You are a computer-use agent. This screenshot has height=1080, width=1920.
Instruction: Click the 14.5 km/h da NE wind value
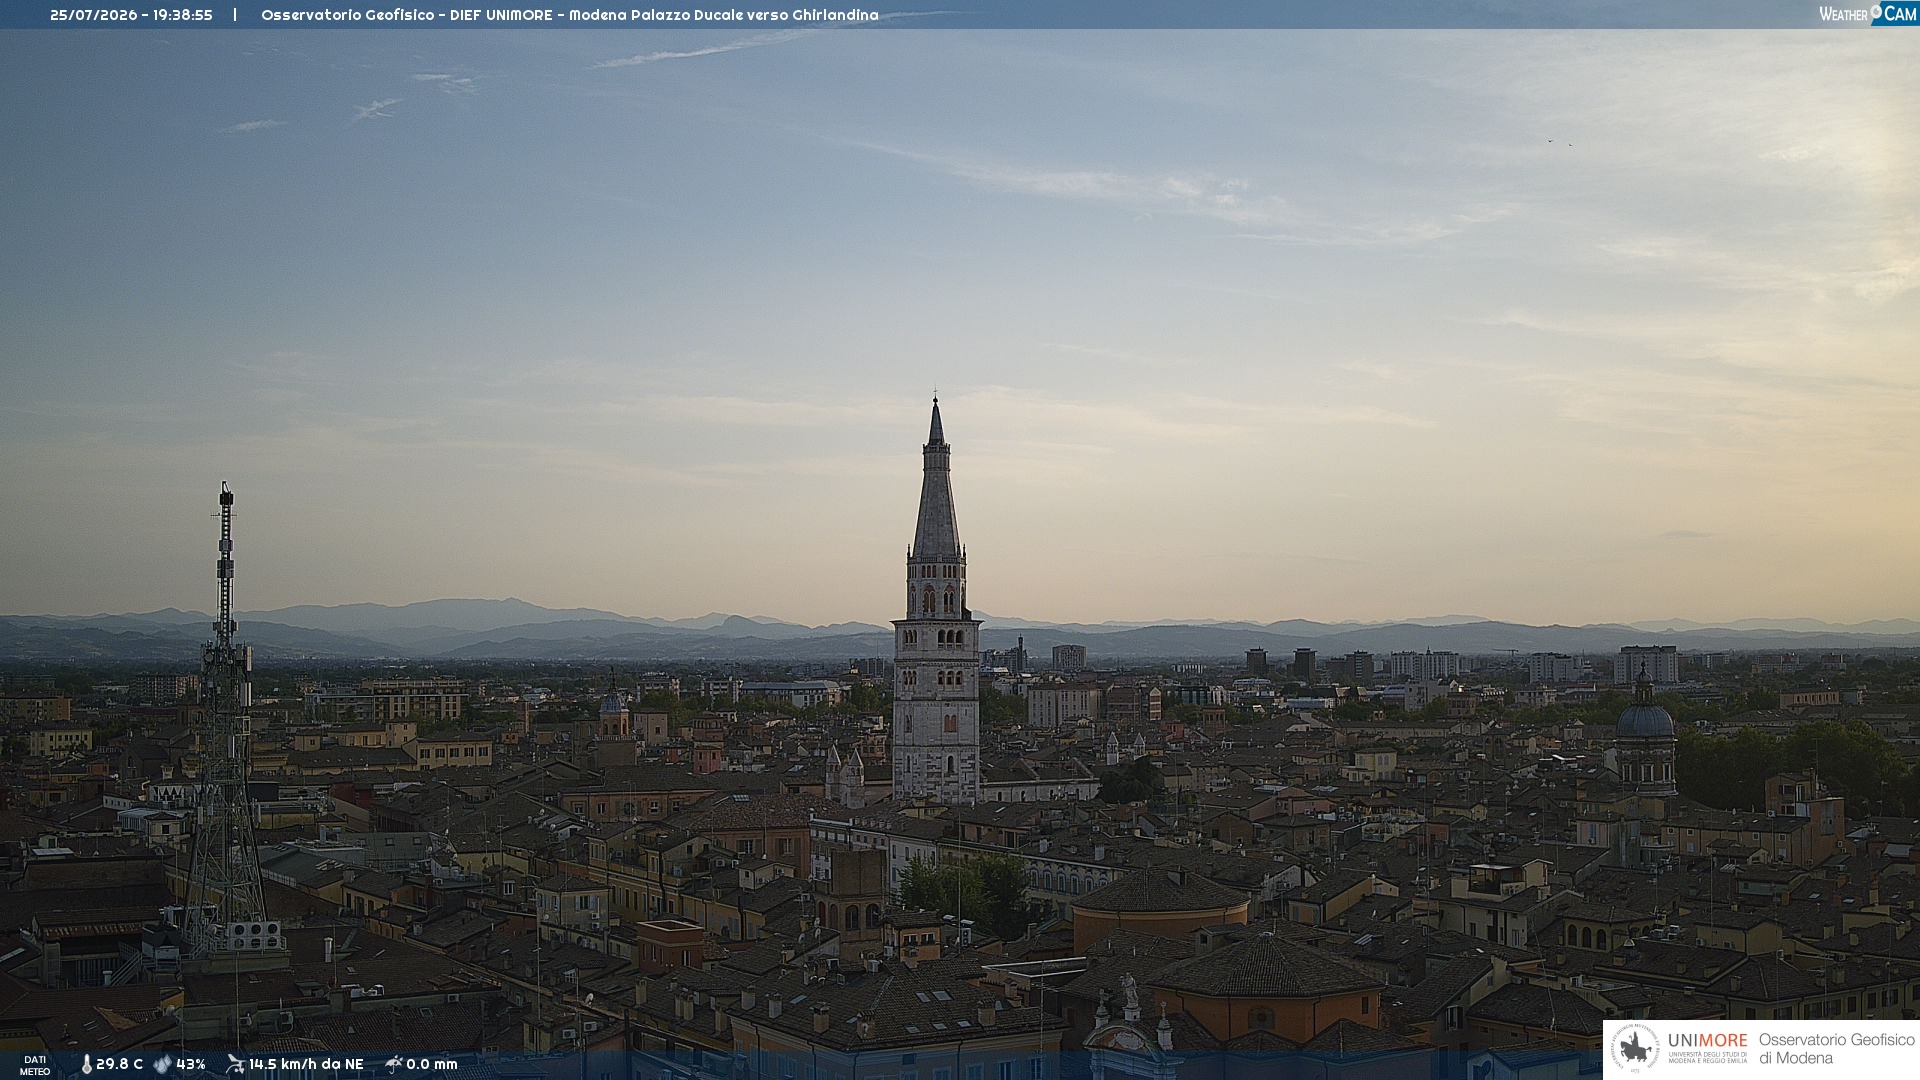(x=306, y=1064)
